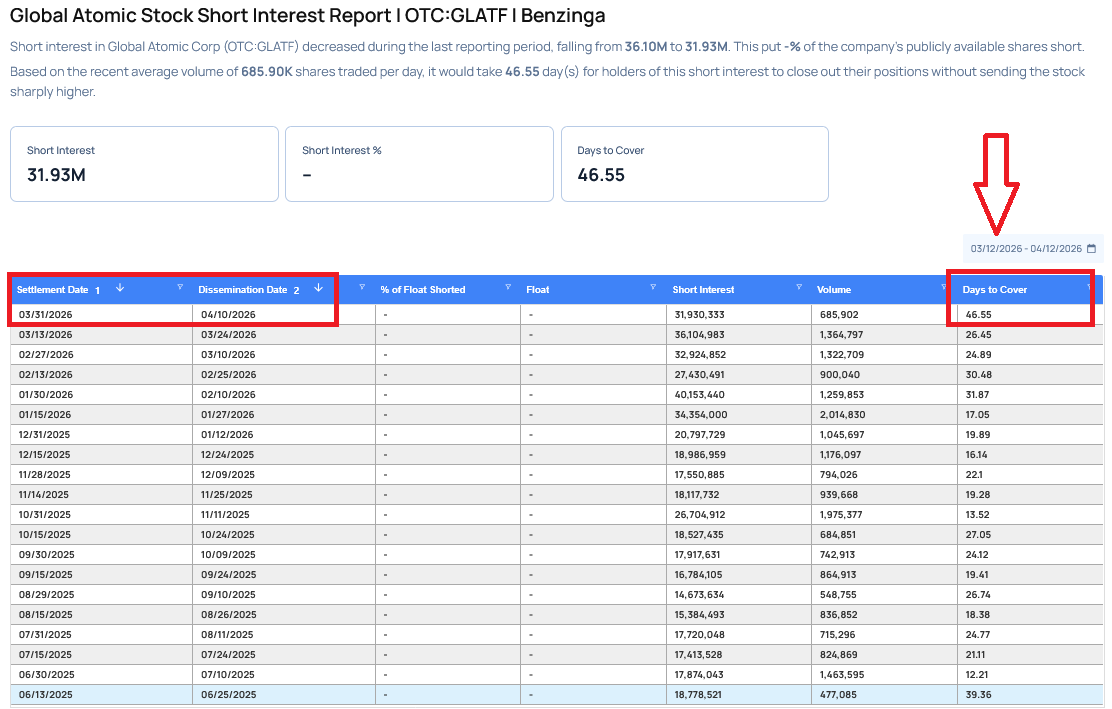Viewport: 1112px width, 709px height.
Task: Click settlement date cell 12/31/2025
Action: [x=45, y=435]
